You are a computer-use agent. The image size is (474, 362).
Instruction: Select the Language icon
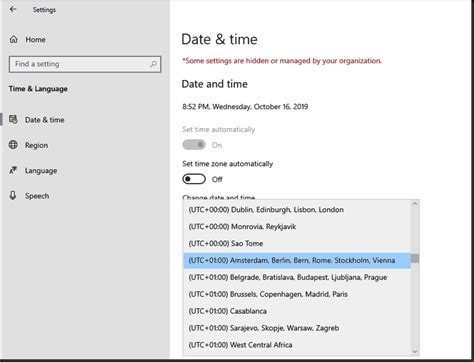tap(13, 170)
